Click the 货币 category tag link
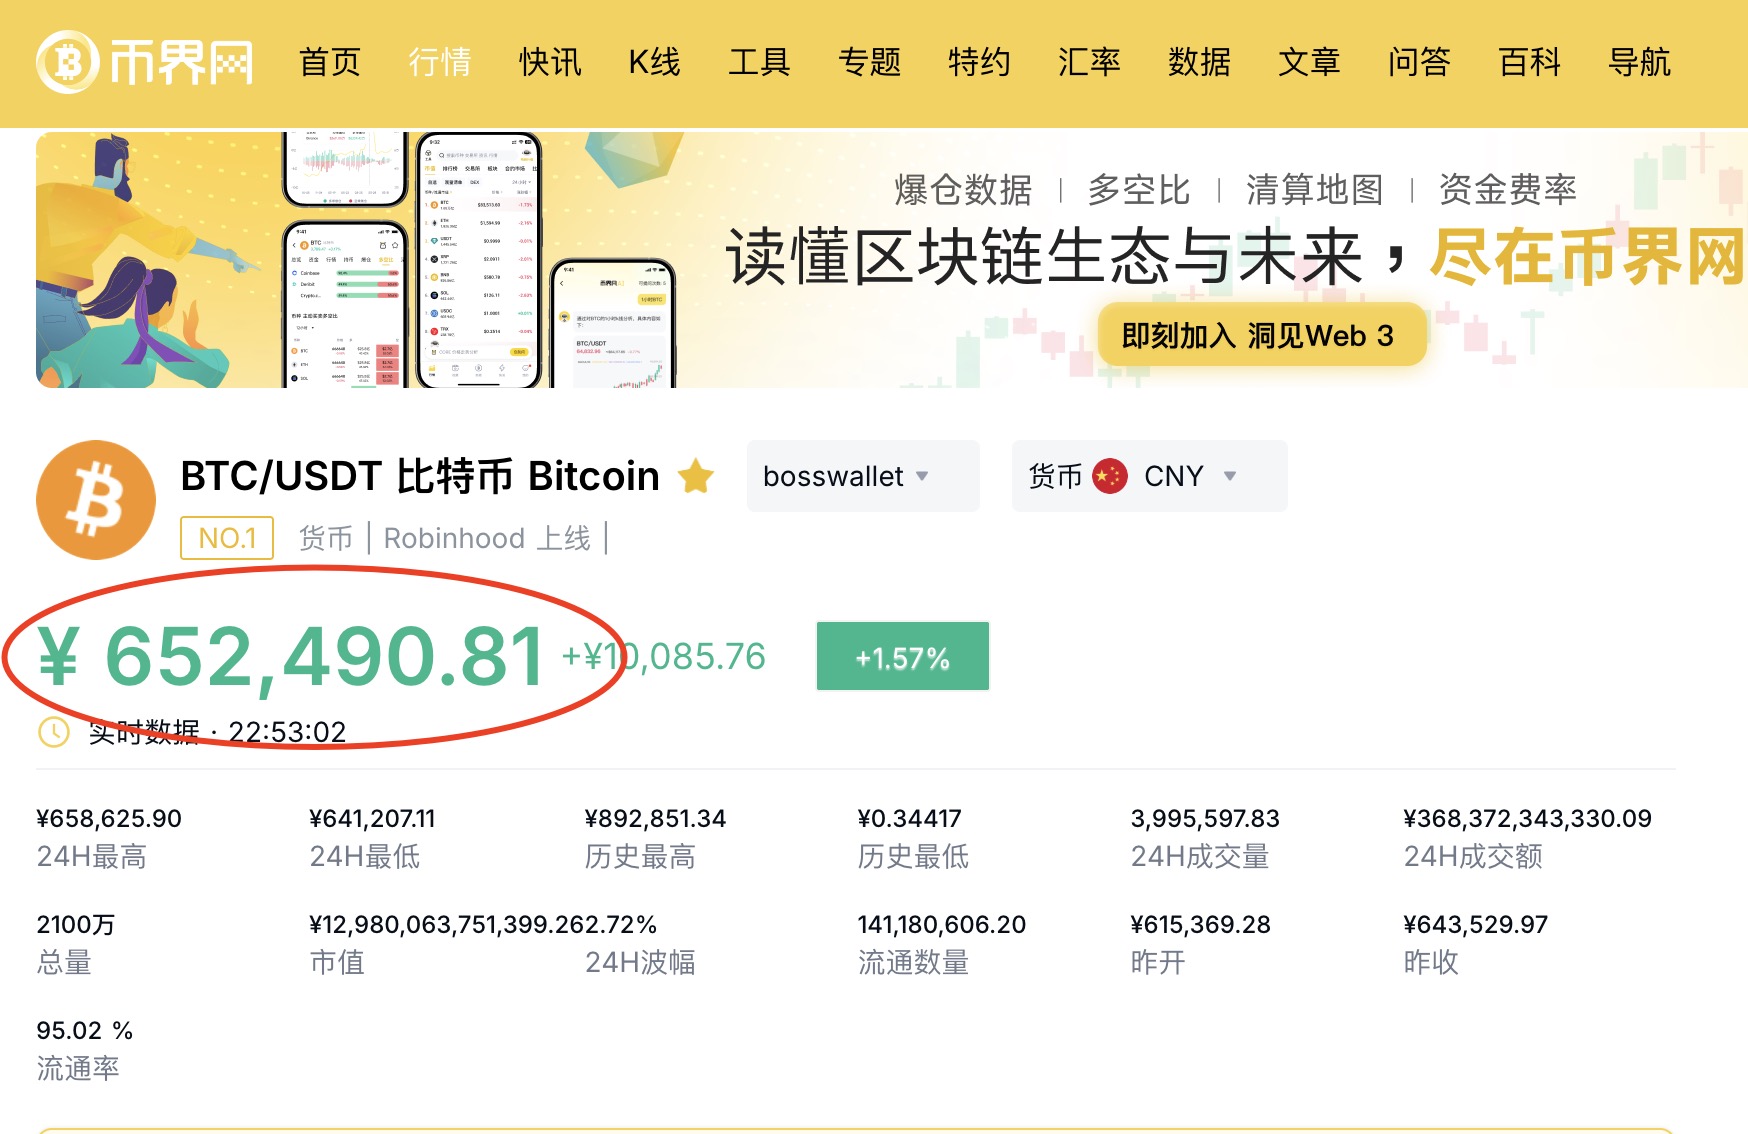The height and width of the screenshot is (1134, 1748). (326, 538)
